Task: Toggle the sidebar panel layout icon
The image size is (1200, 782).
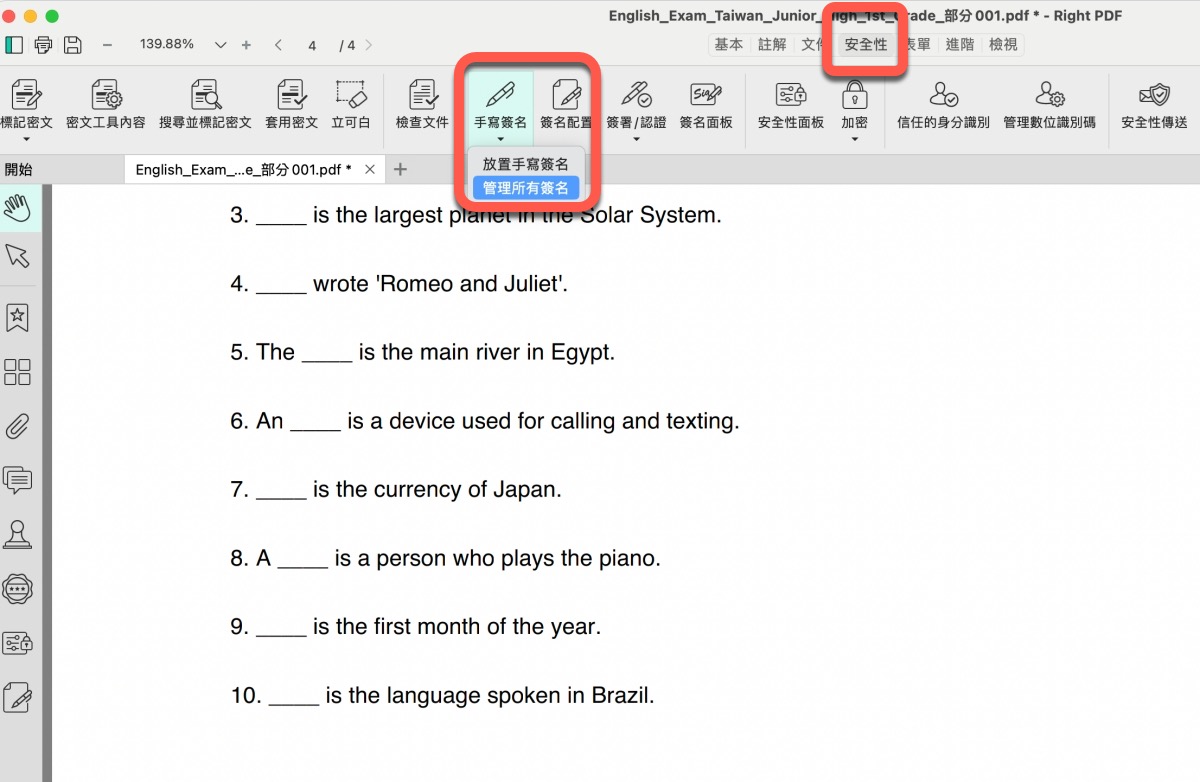Action: pos(14,45)
